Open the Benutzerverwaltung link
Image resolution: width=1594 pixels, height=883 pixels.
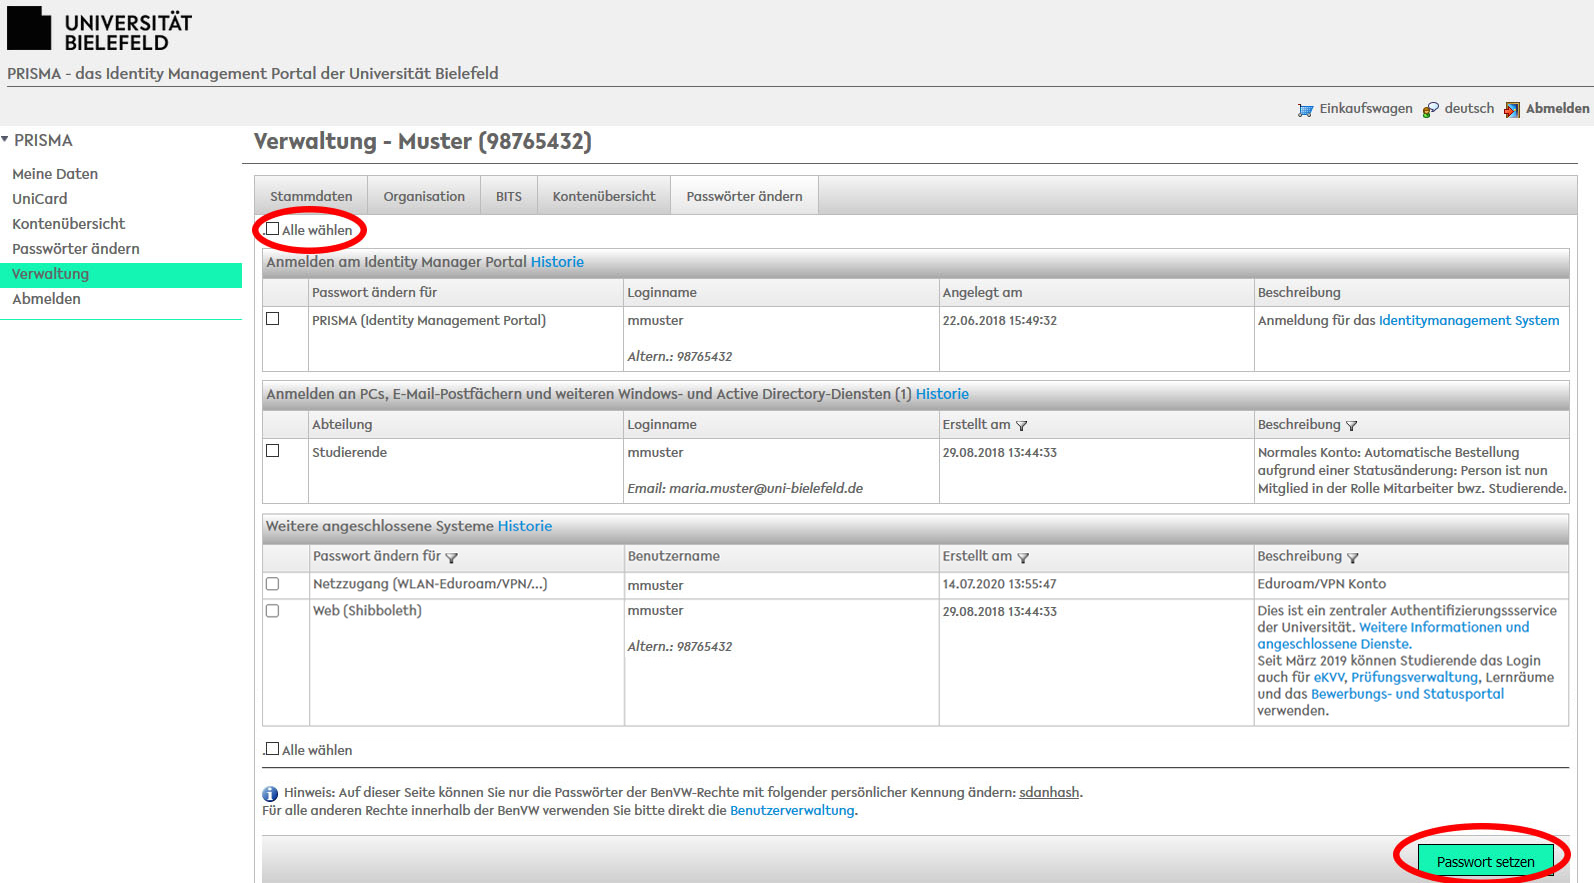792,811
